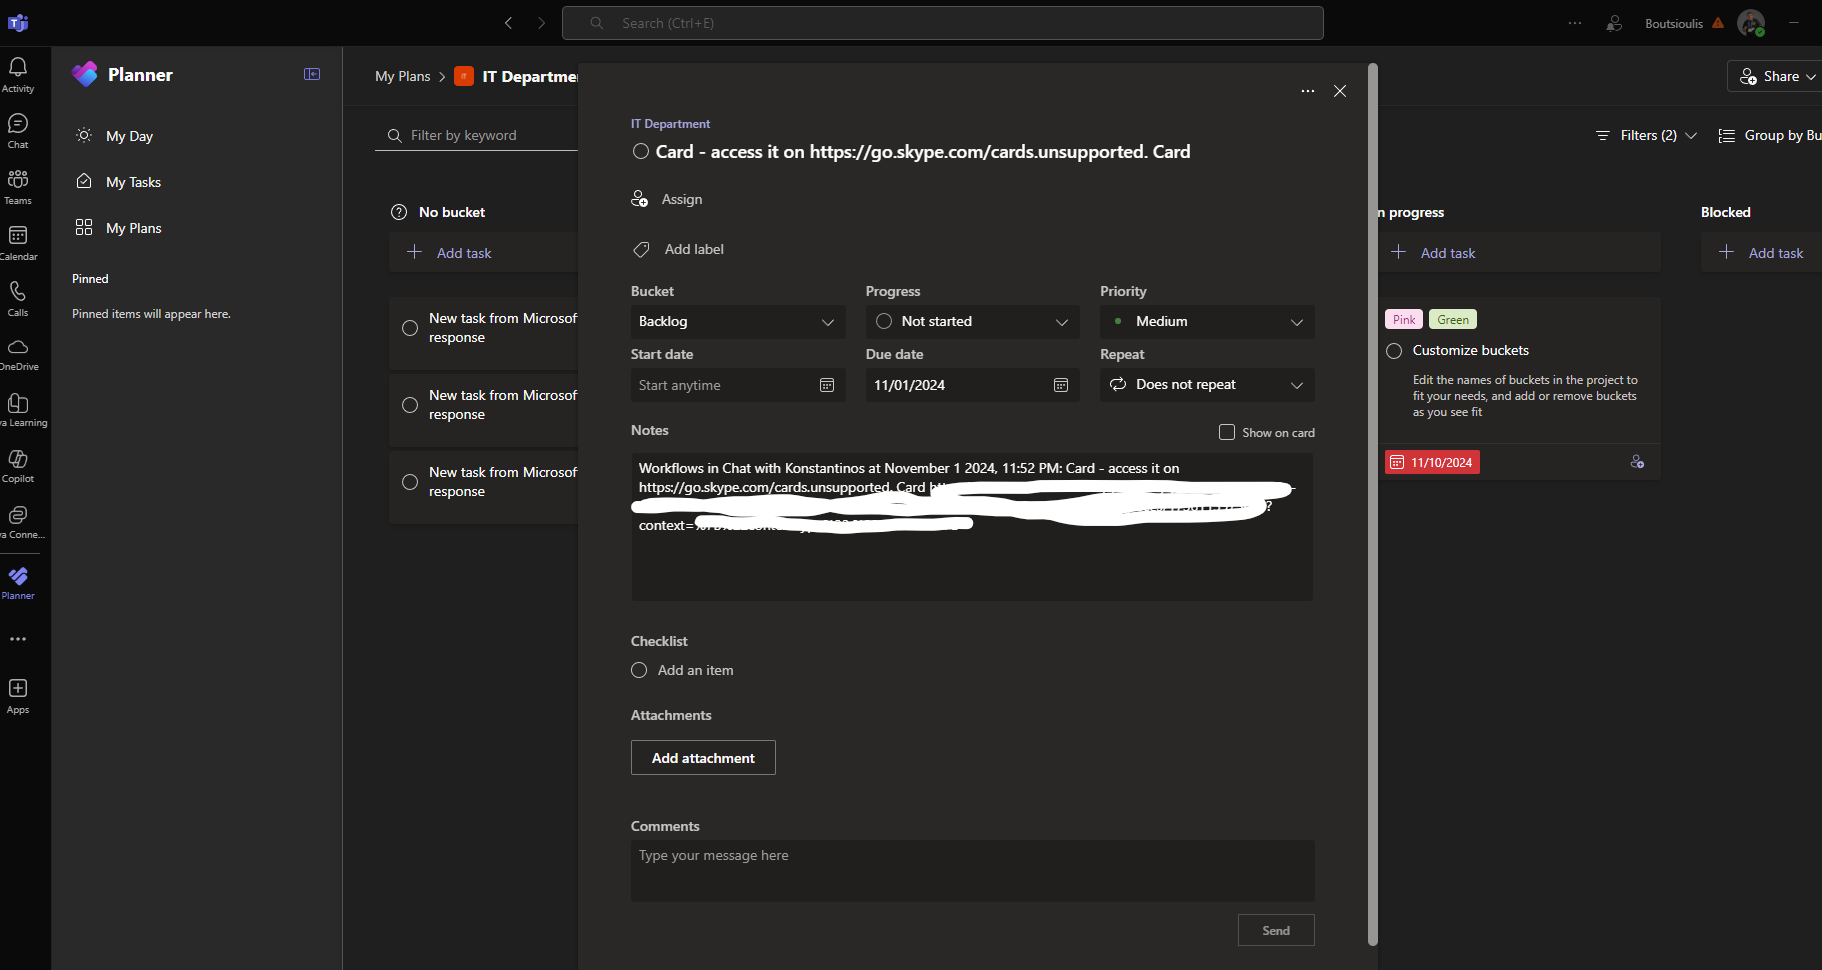Expand the Filters (2) dropdown
The width and height of the screenshot is (1822, 970).
coord(1646,135)
